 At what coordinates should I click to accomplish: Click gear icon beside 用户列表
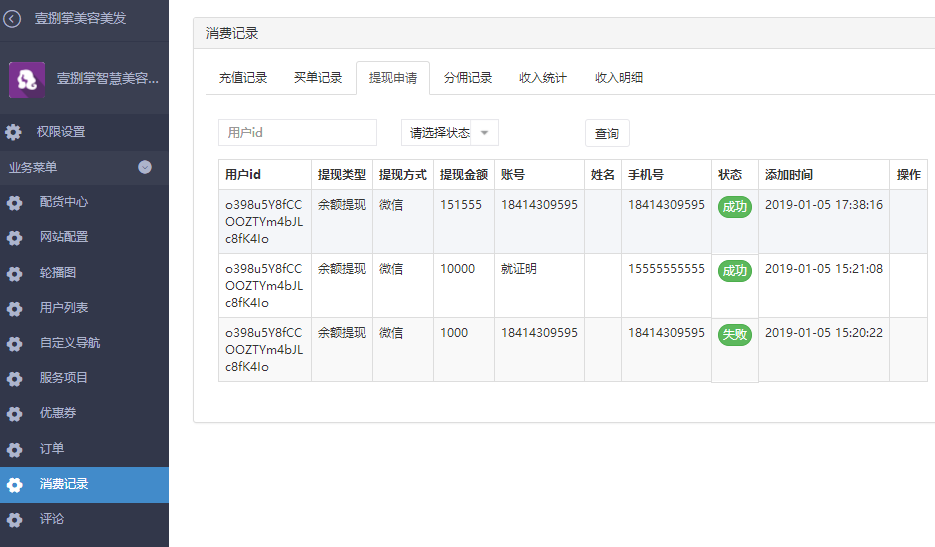pyautogui.click(x=14, y=308)
